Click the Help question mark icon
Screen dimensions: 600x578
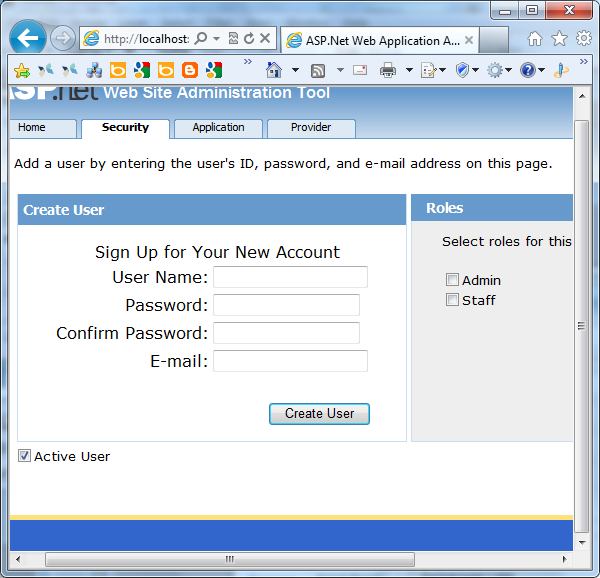[x=528, y=70]
